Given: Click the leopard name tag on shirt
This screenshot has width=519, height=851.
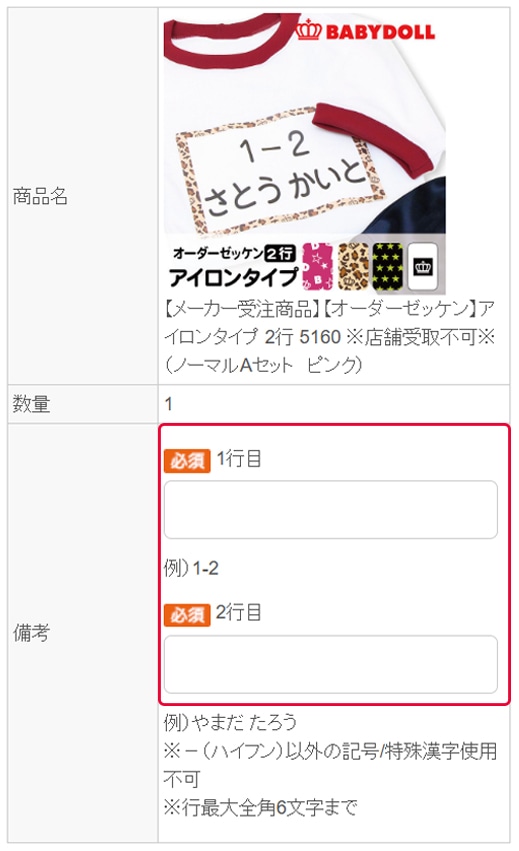Looking at the screenshot, I should point(280,171).
